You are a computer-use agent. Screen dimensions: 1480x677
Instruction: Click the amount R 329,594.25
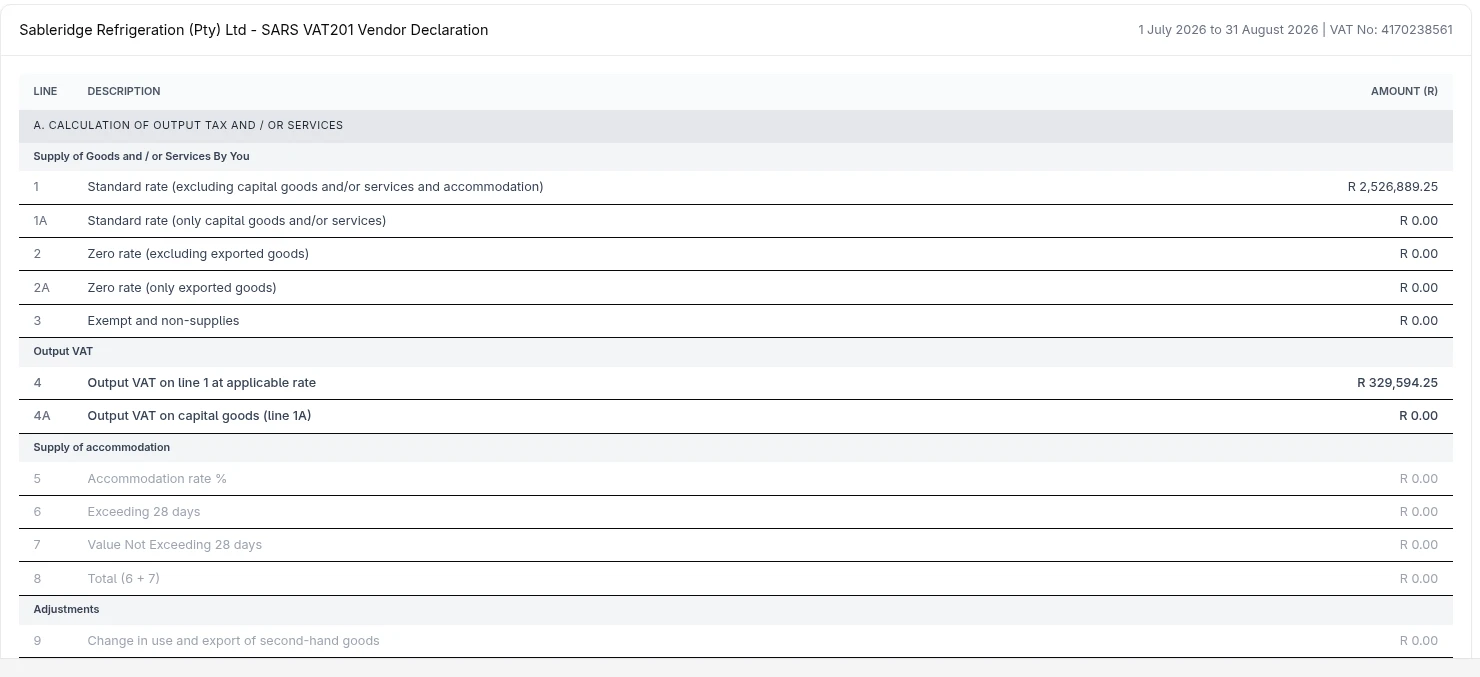1397,383
